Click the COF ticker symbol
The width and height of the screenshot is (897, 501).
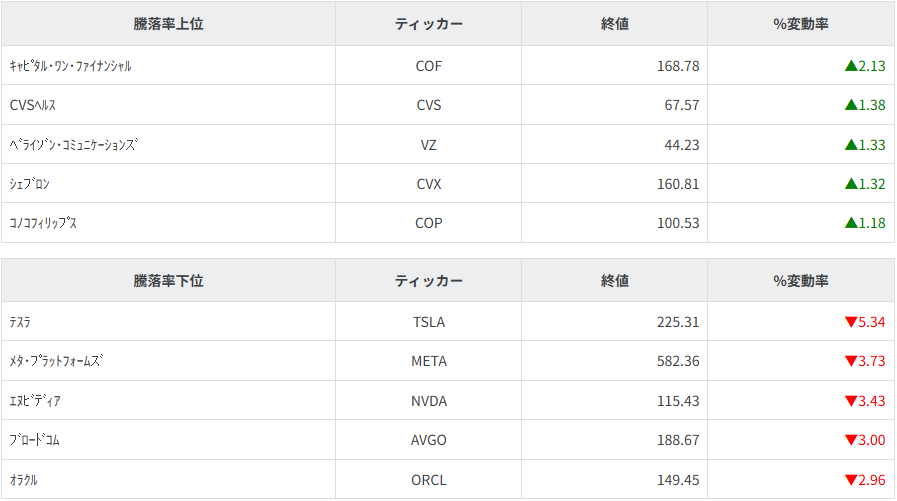pyautogui.click(x=428, y=66)
